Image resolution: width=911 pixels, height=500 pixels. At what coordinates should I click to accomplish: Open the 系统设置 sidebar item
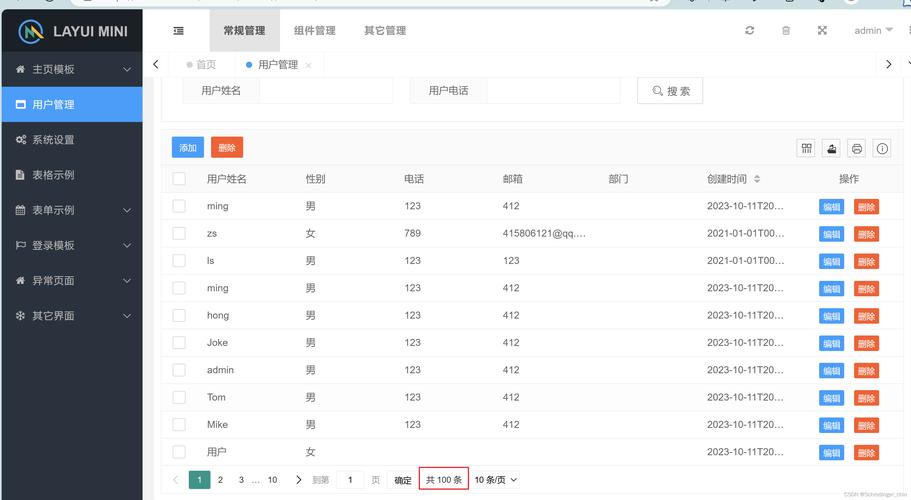[72, 139]
